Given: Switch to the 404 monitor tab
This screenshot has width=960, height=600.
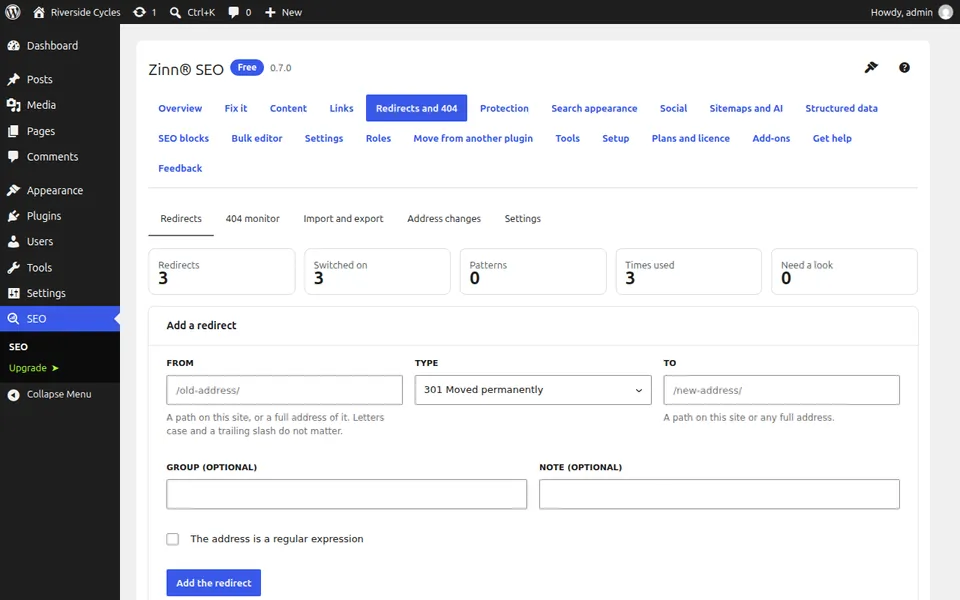Looking at the screenshot, I should pos(252,219).
